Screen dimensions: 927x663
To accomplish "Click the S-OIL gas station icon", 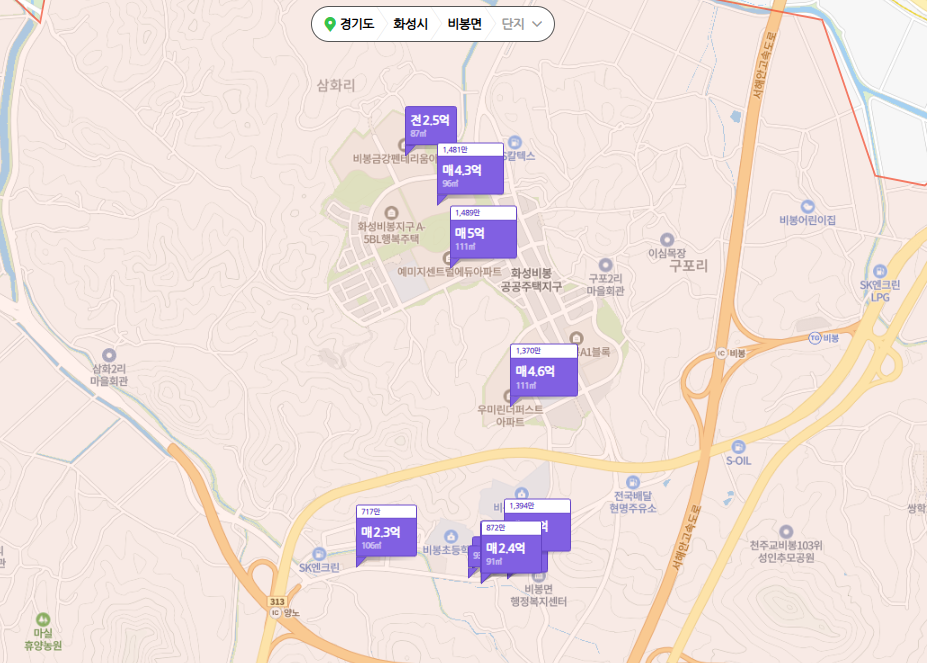I will point(738,447).
